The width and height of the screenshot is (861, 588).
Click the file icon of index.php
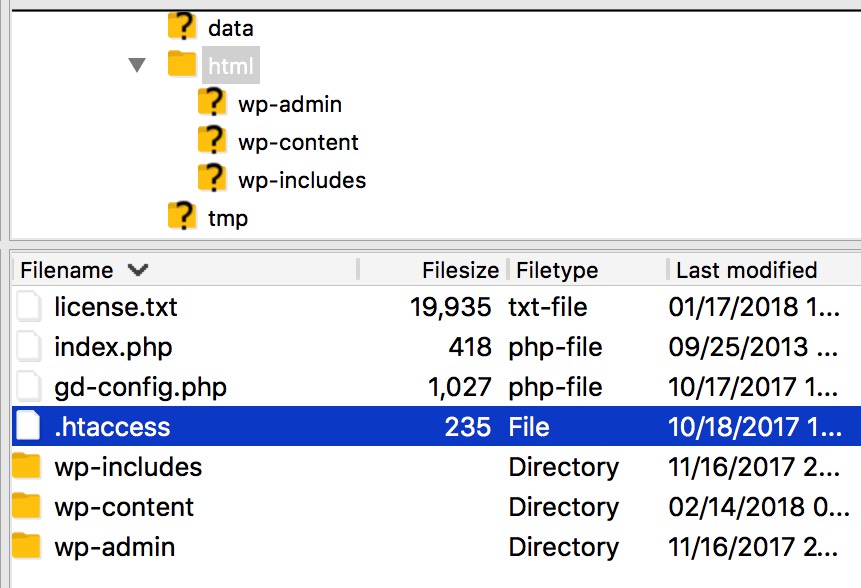coord(27,347)
